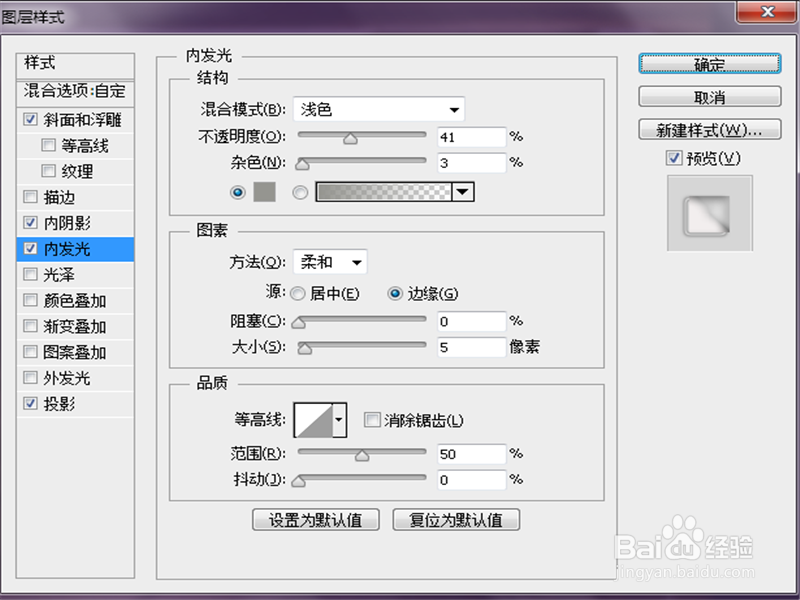Click the 范围 slider handle
This screenshot has height=600, width=800.
(x=362, y=455)
